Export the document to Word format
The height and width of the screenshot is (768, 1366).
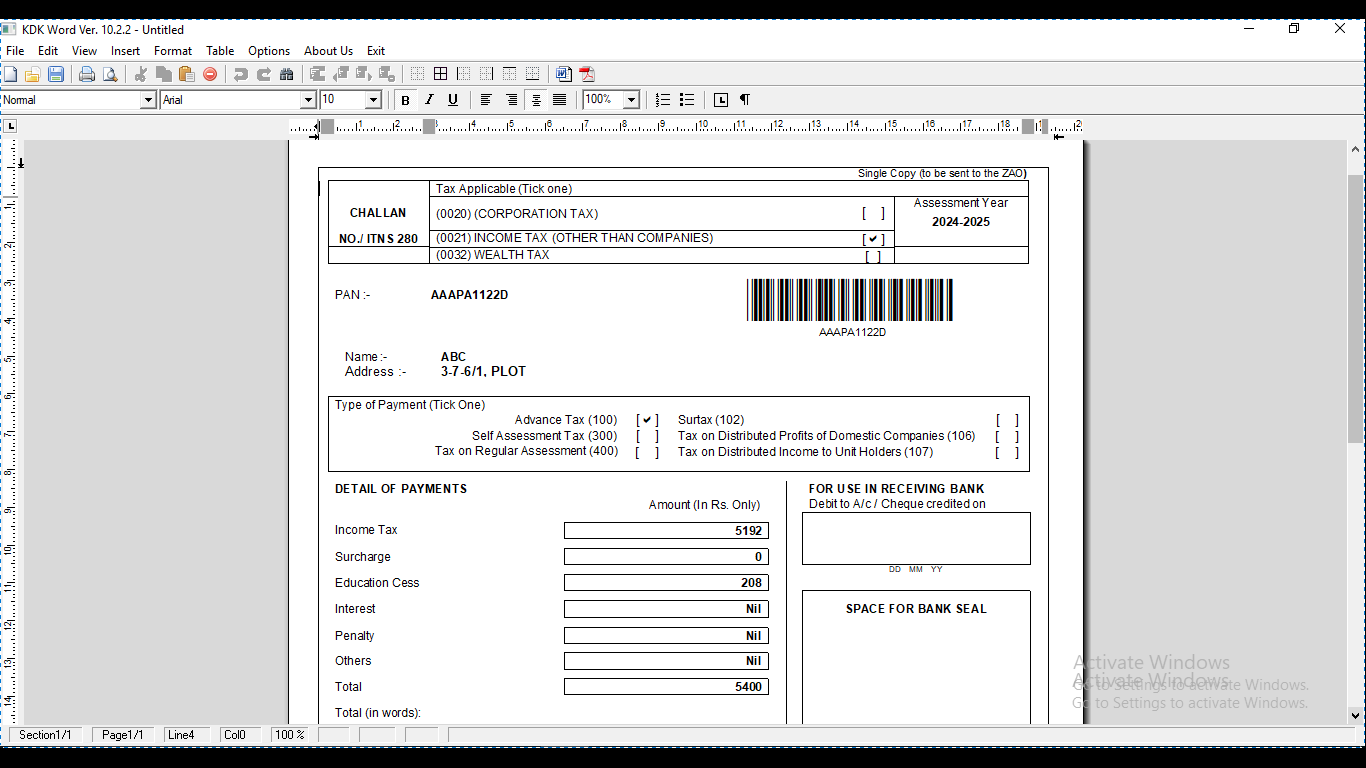564,74
